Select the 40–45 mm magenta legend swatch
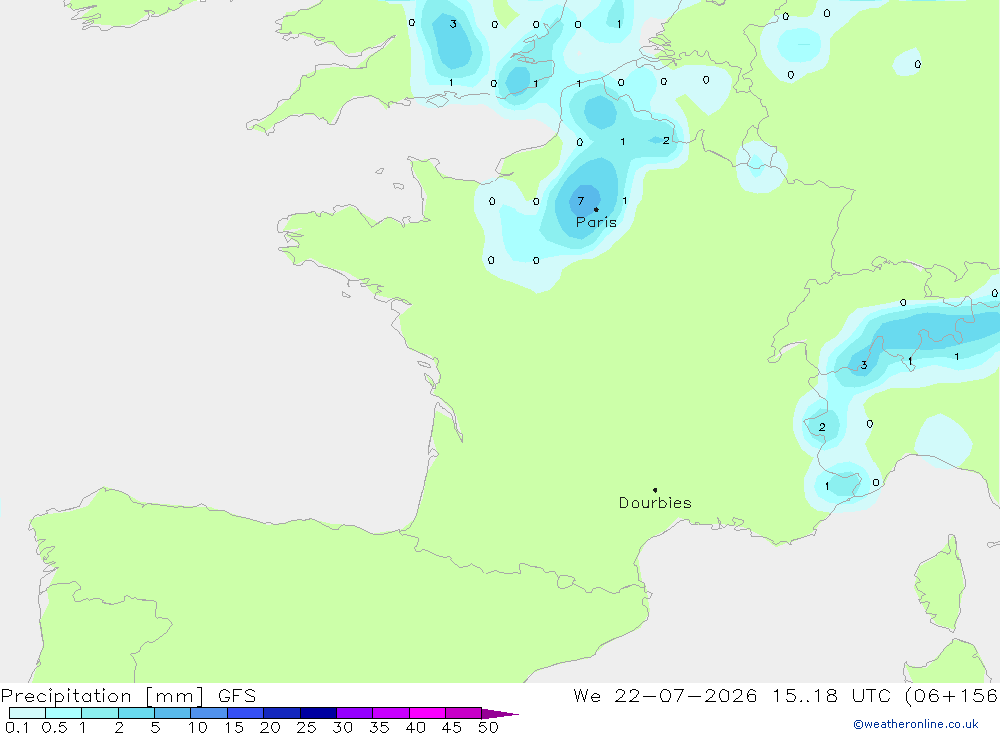Viewport: 1000px width, 733px height. pyautogui.click(x=427, y=713)
